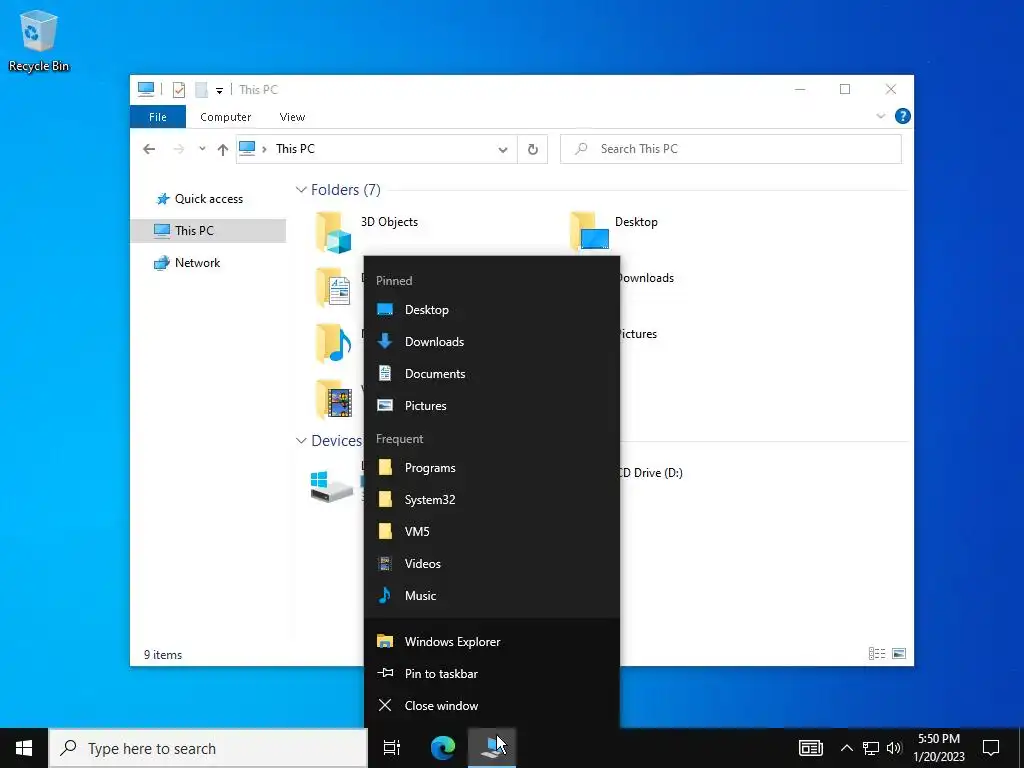Image resolution: width=1024 pixels, height=768 pixels.
Task: Open network status tray icon
Action: coord(871,748)
